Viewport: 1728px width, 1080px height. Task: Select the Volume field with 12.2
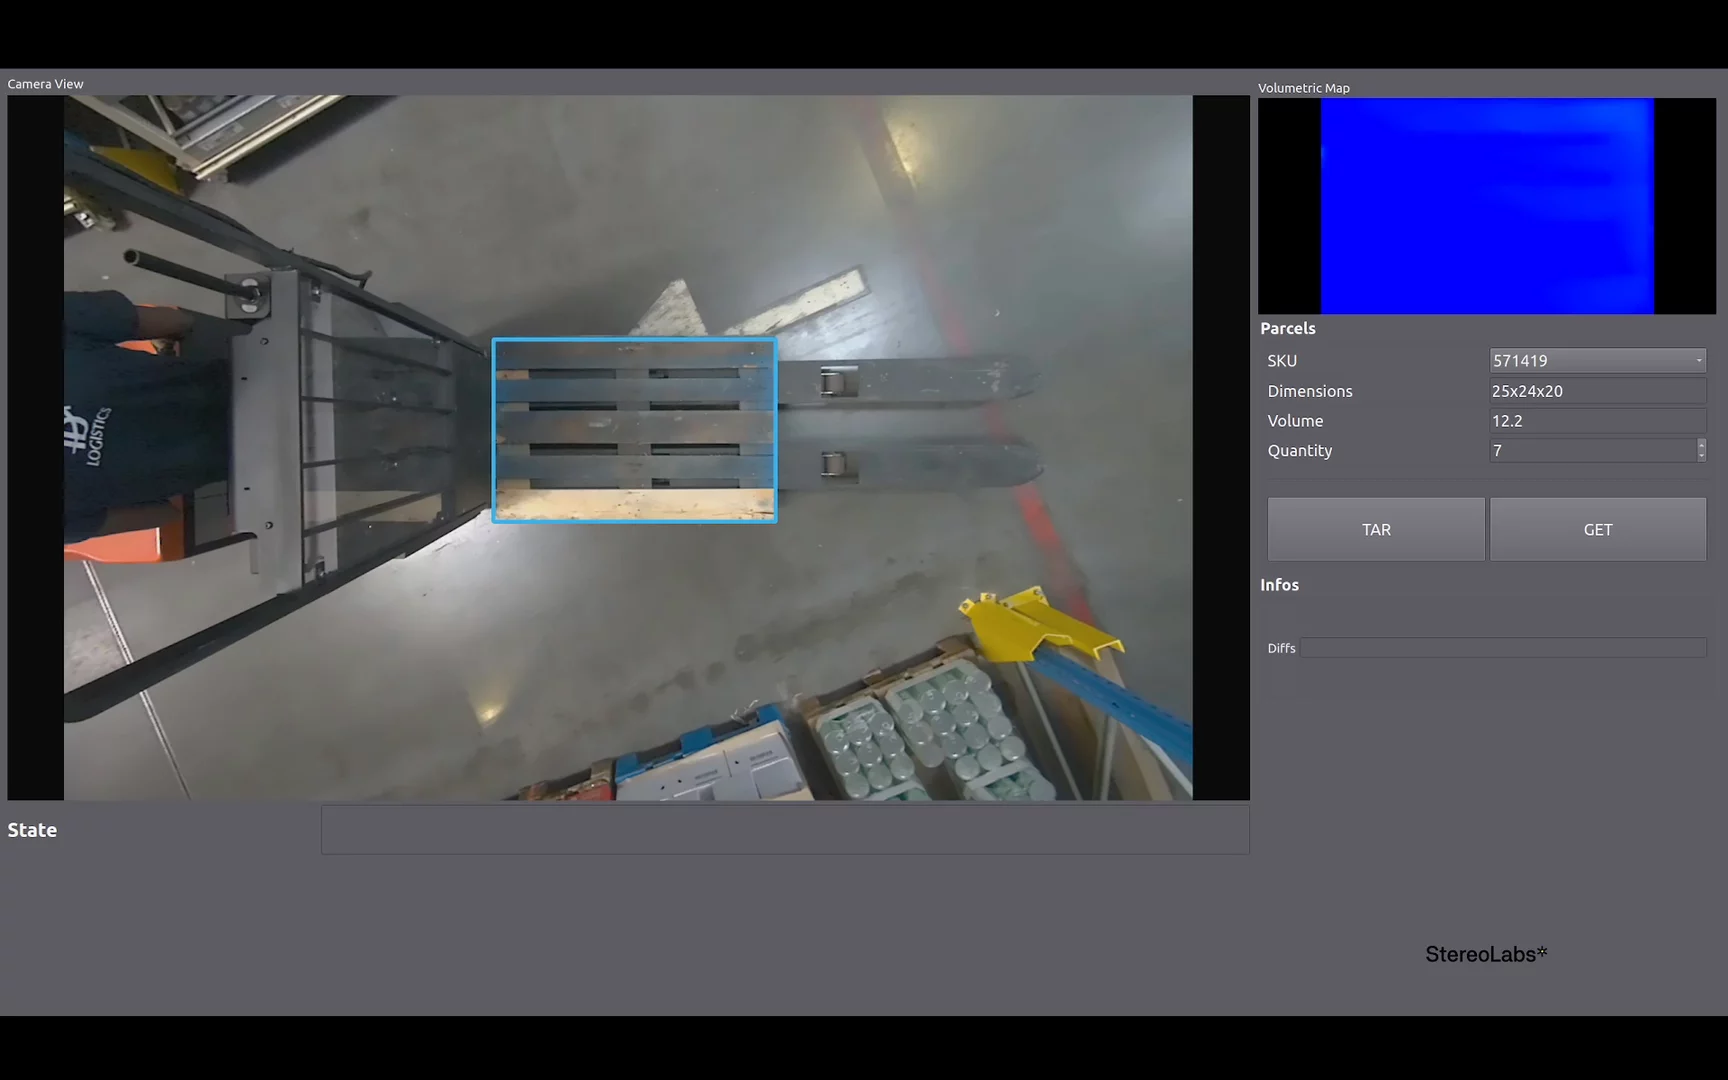click(x=1597, y=421)
